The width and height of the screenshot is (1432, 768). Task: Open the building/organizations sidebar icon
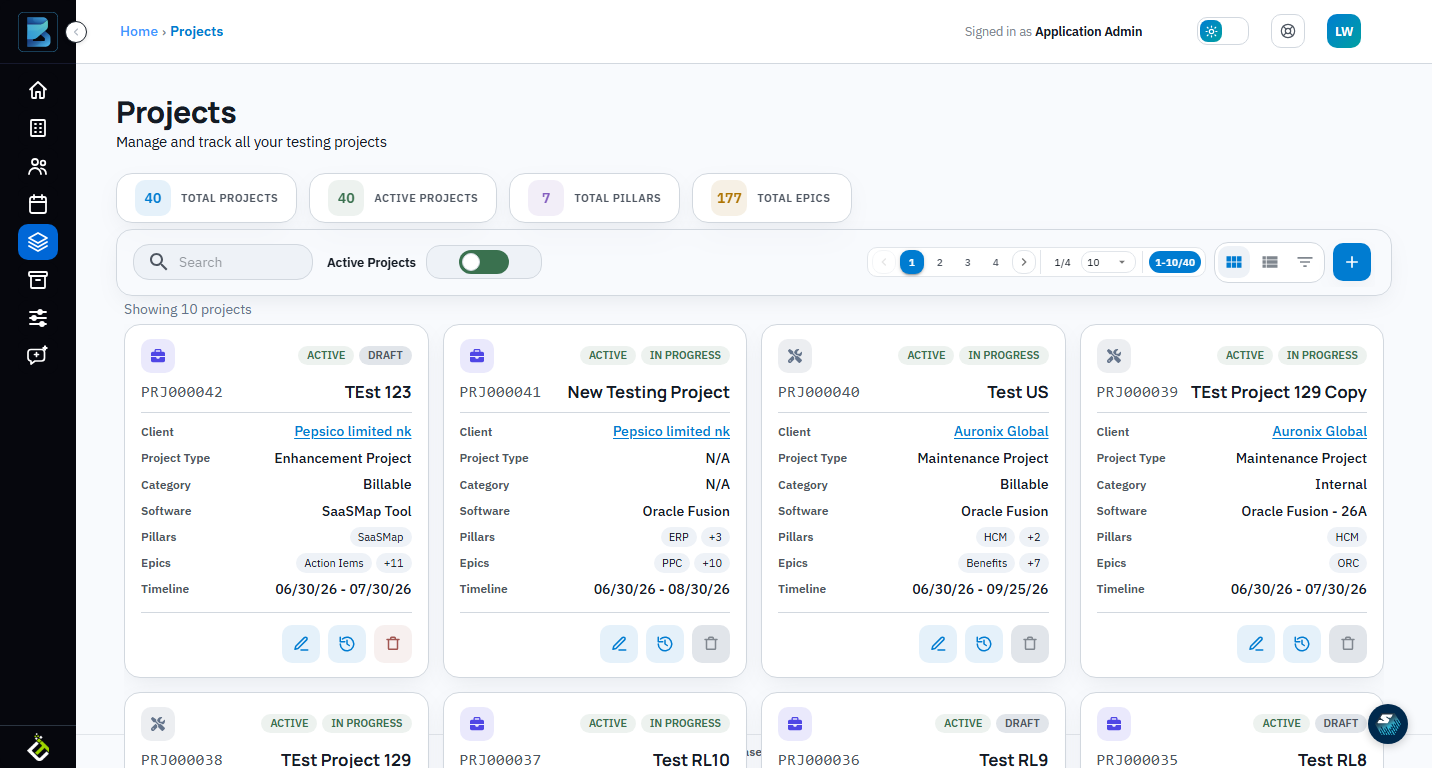[x=38, y=128]
